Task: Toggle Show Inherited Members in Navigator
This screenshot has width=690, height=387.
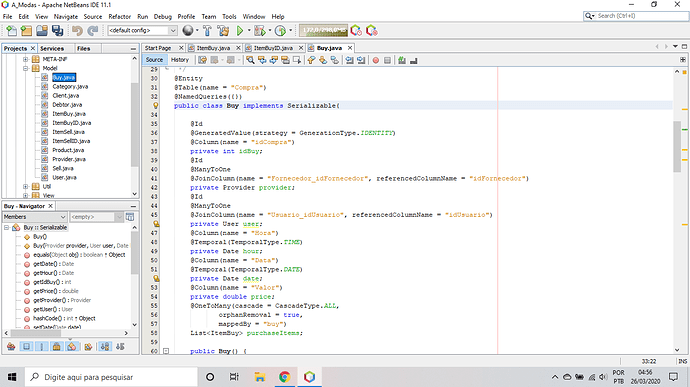Action: tap(11, 347)
